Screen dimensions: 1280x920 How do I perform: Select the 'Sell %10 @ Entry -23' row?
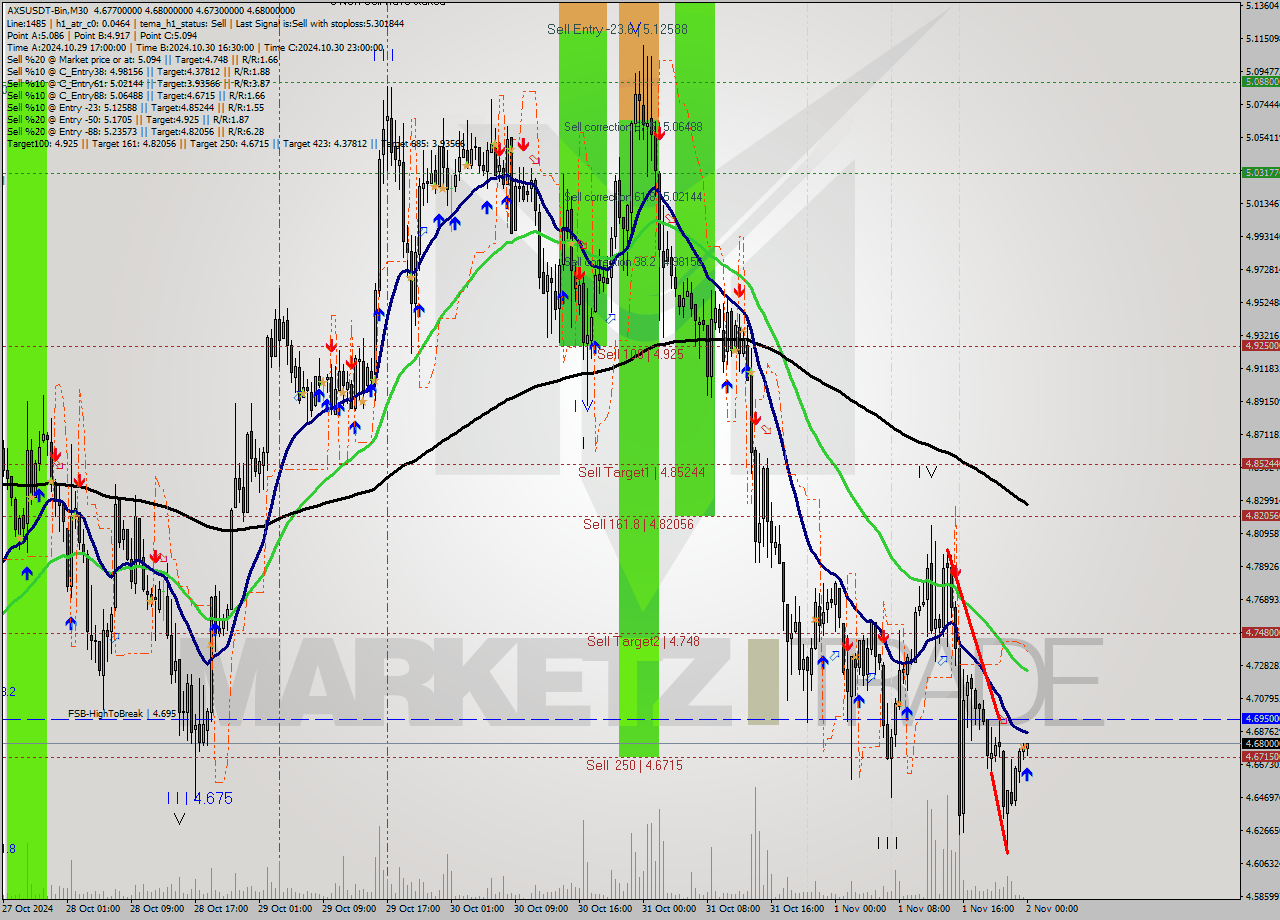coord(135,107)
